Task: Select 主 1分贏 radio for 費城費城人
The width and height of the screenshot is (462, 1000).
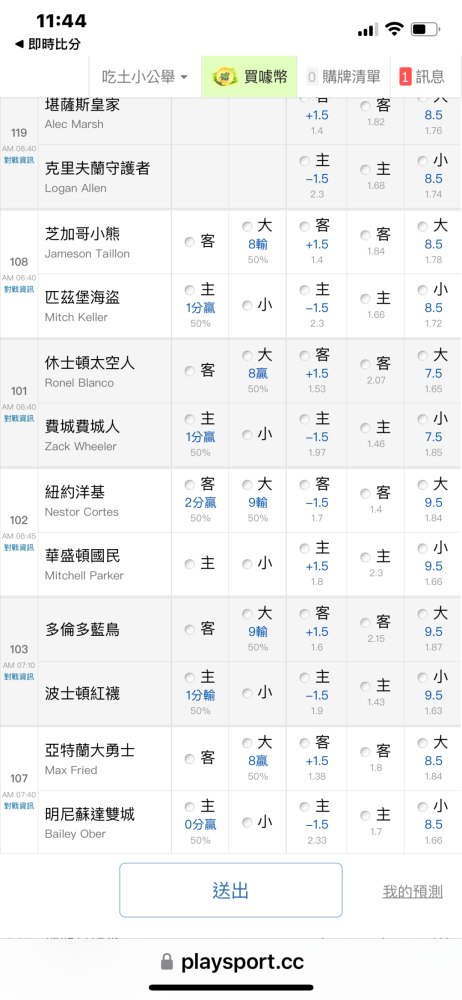Action: [x=190, y=420]
